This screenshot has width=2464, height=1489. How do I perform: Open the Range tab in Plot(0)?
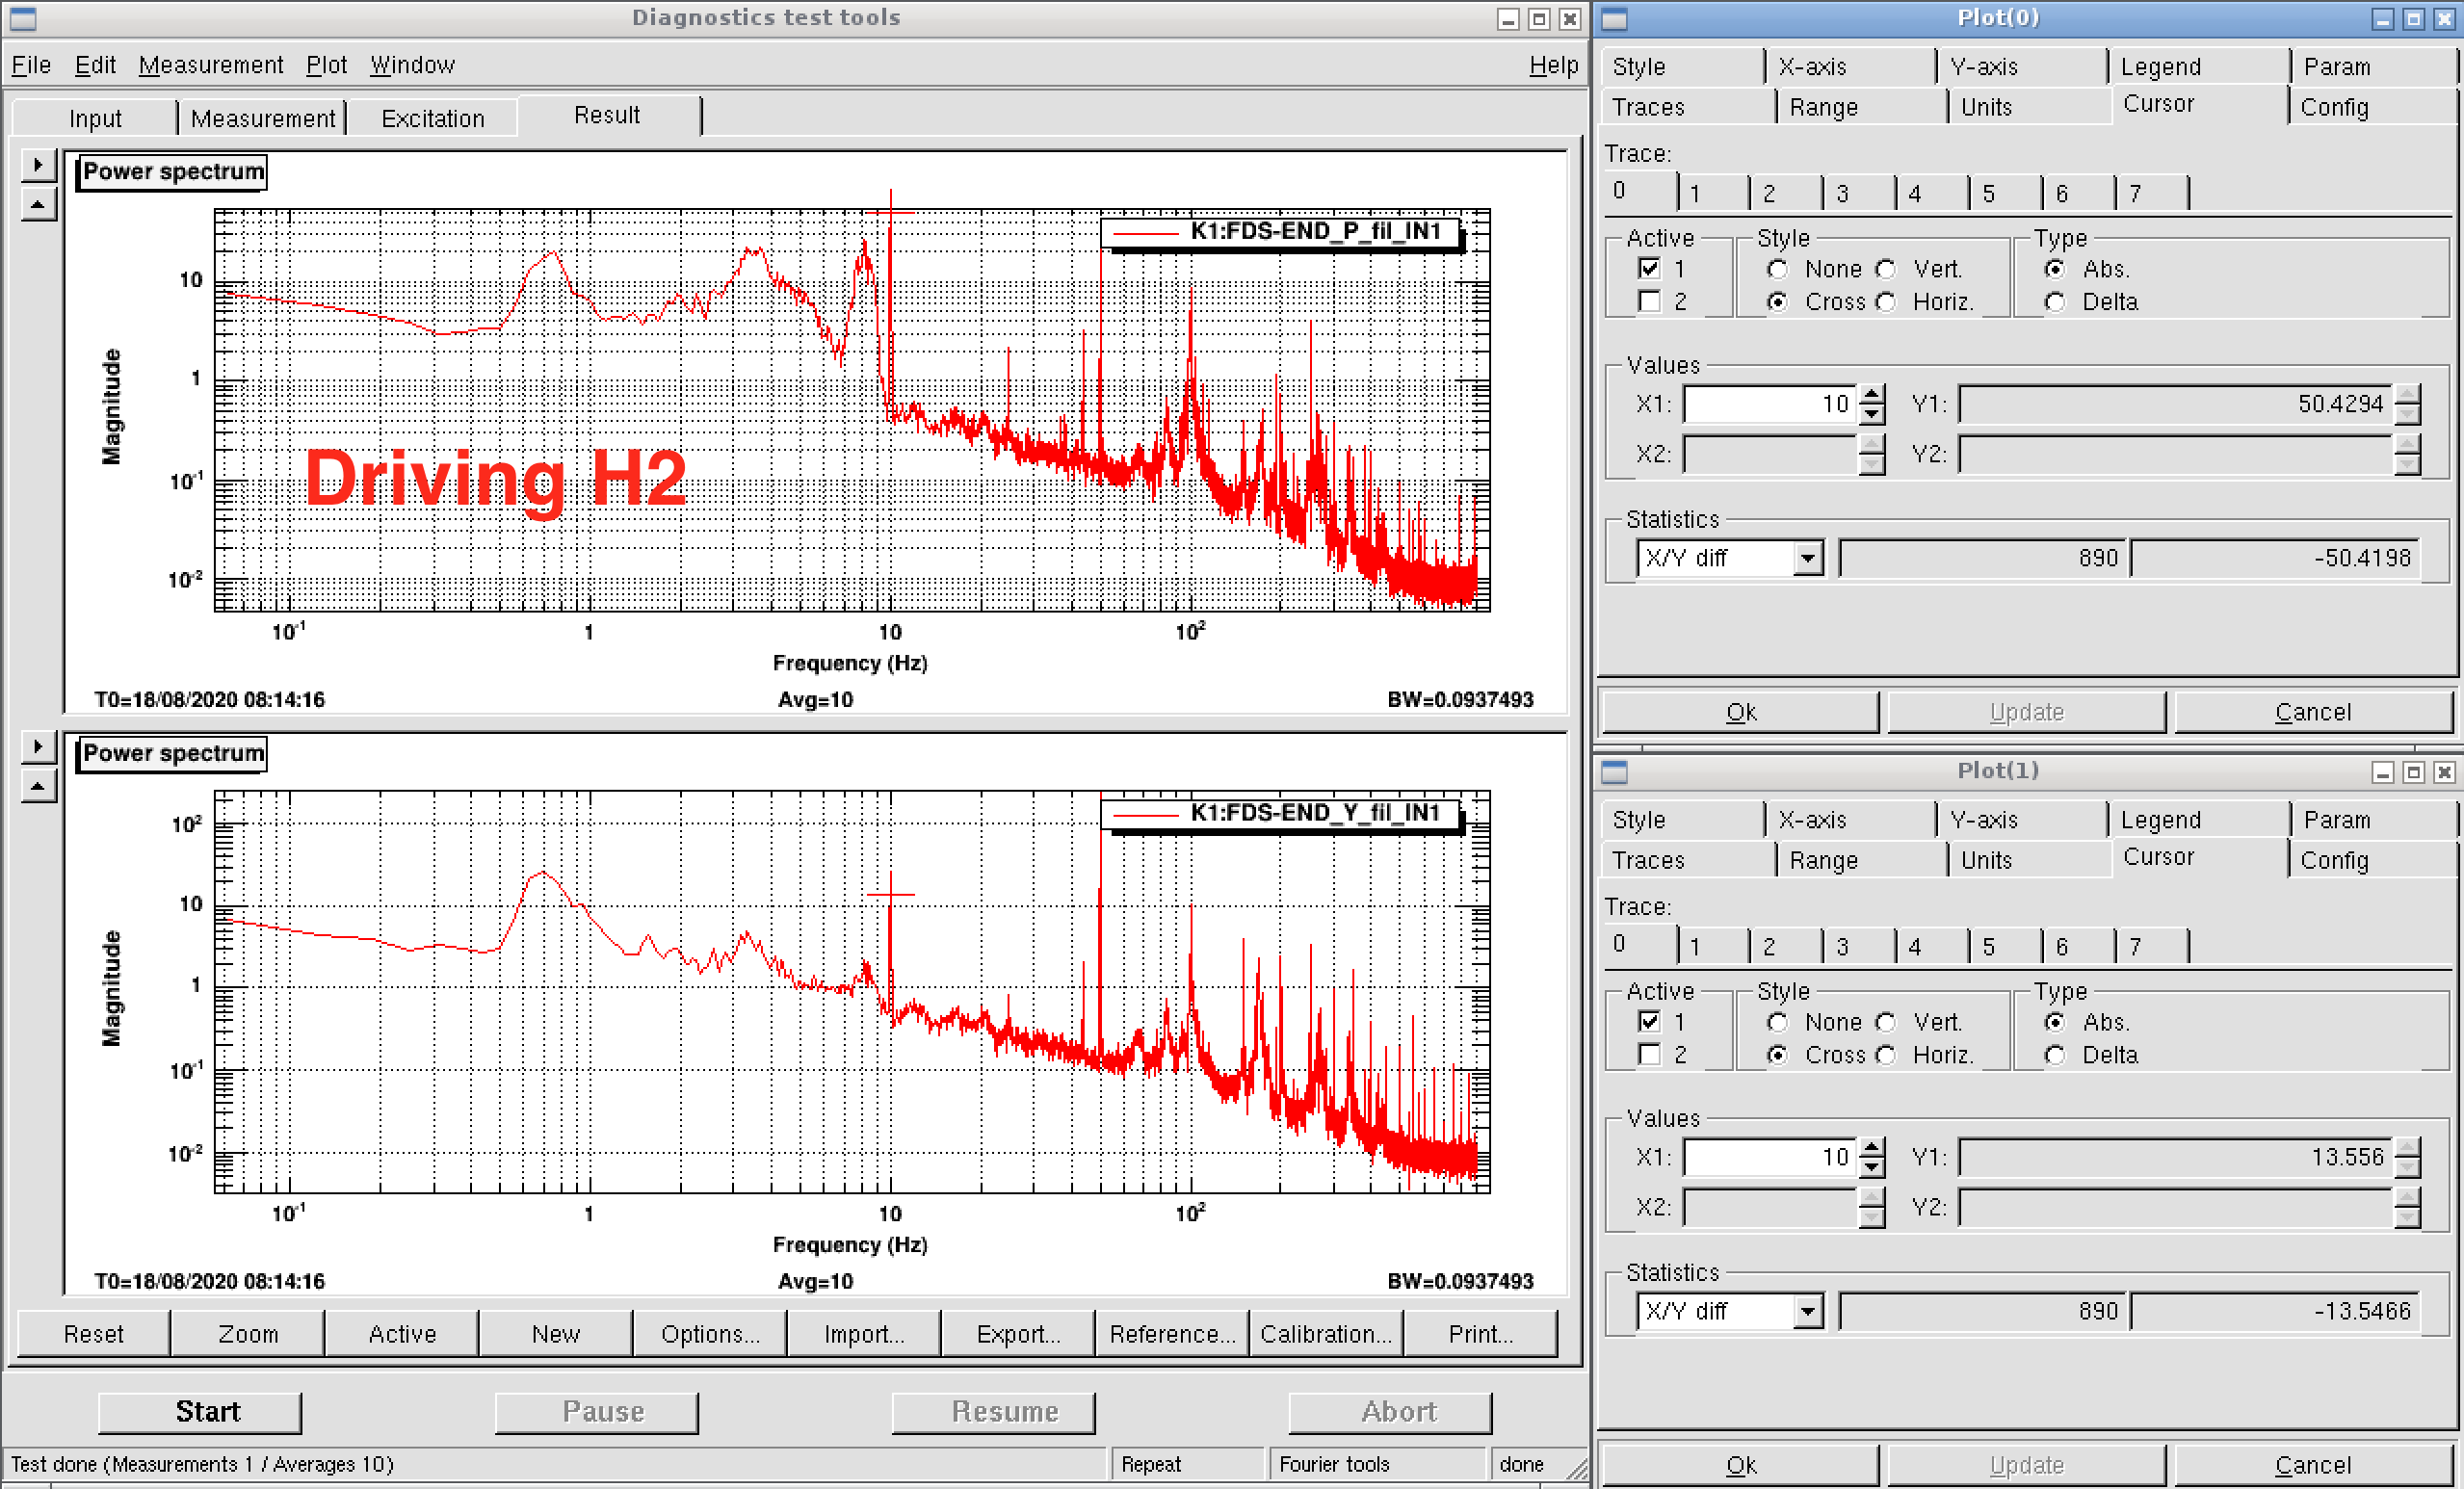pyautogui.click(x=1862, y=107)
